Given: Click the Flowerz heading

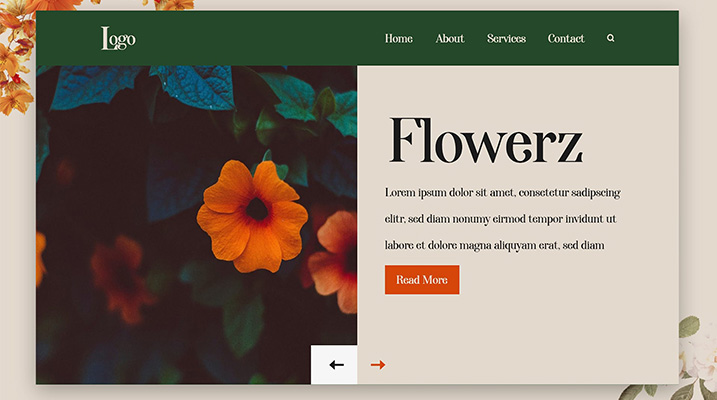Looking at the screenshot, I should [486, 141].
